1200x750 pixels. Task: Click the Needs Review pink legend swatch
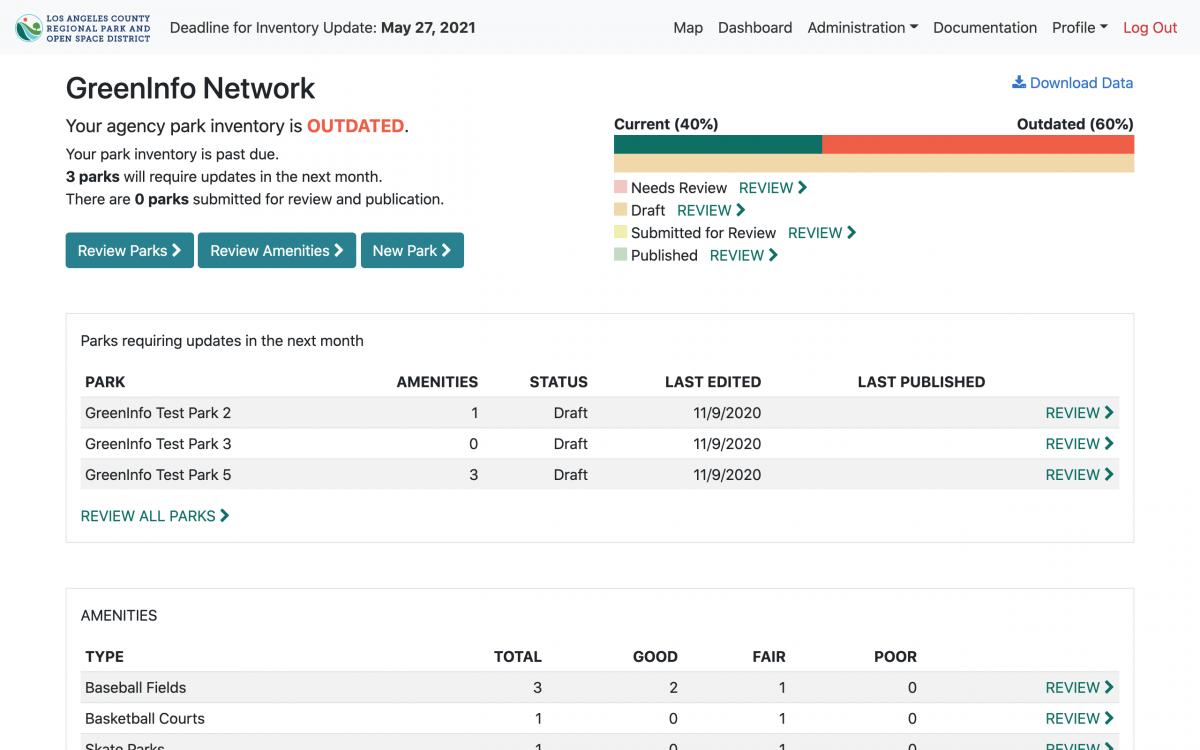pyautogui.click(x=620, y=187)
